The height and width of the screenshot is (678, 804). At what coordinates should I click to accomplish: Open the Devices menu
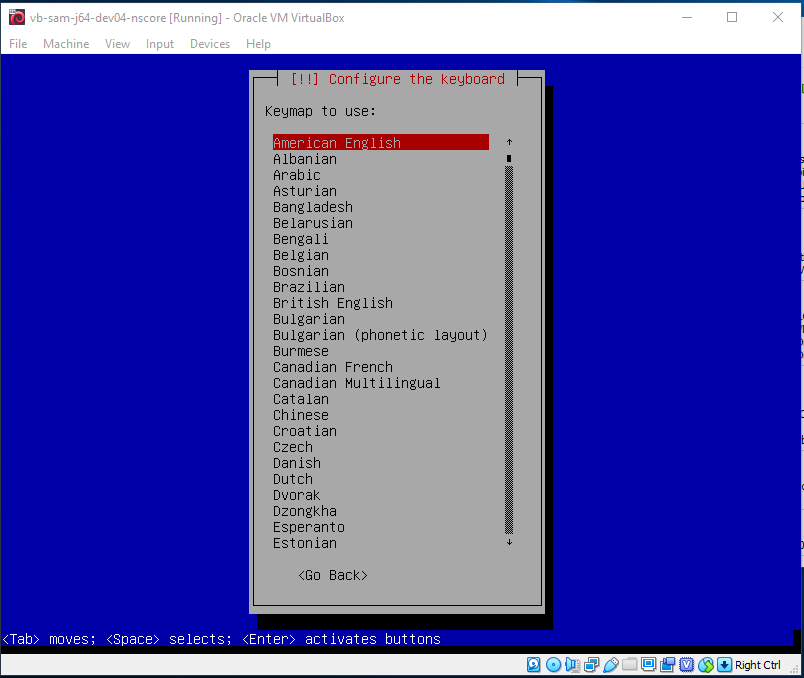click(210, 44)
